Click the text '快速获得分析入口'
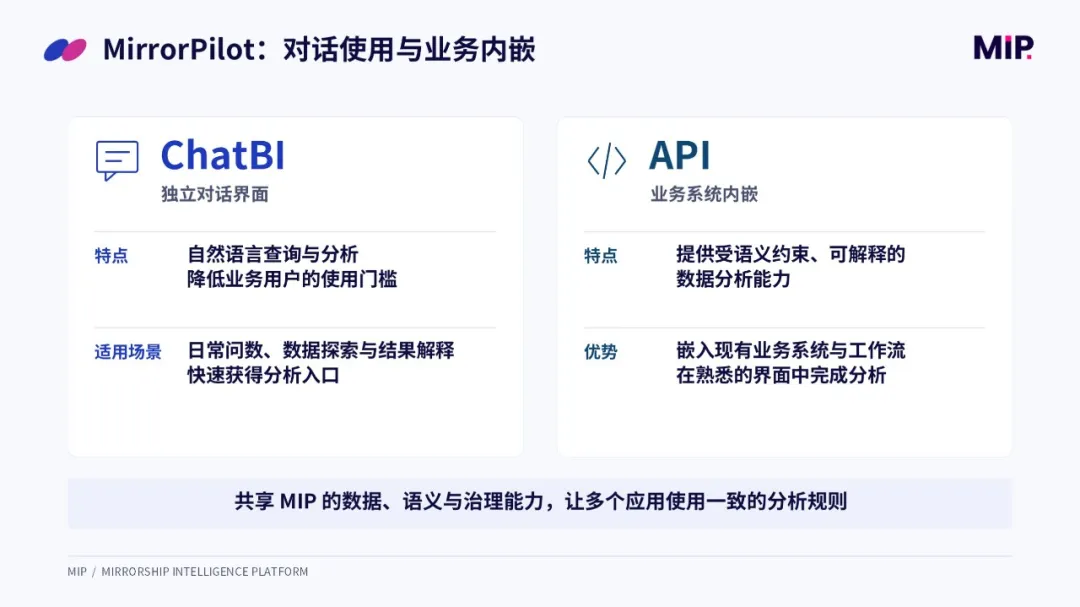Viewport: 1080px width, 607px height. click(x=264, y=375)
